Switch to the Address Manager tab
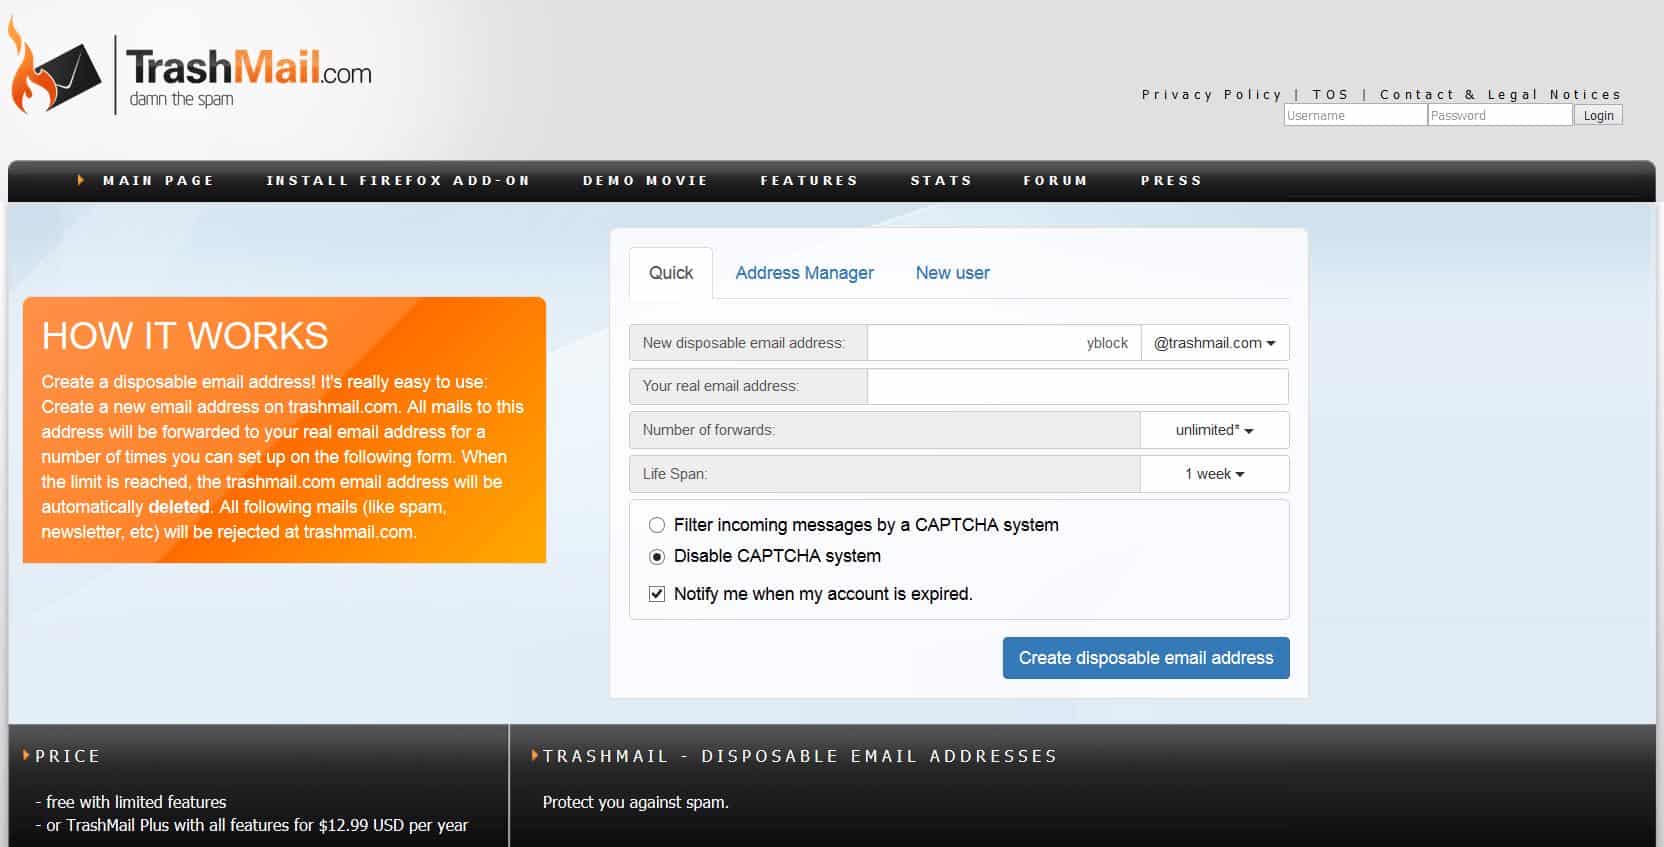This screenshot has width=1664, height=847. tap(804, 273)
